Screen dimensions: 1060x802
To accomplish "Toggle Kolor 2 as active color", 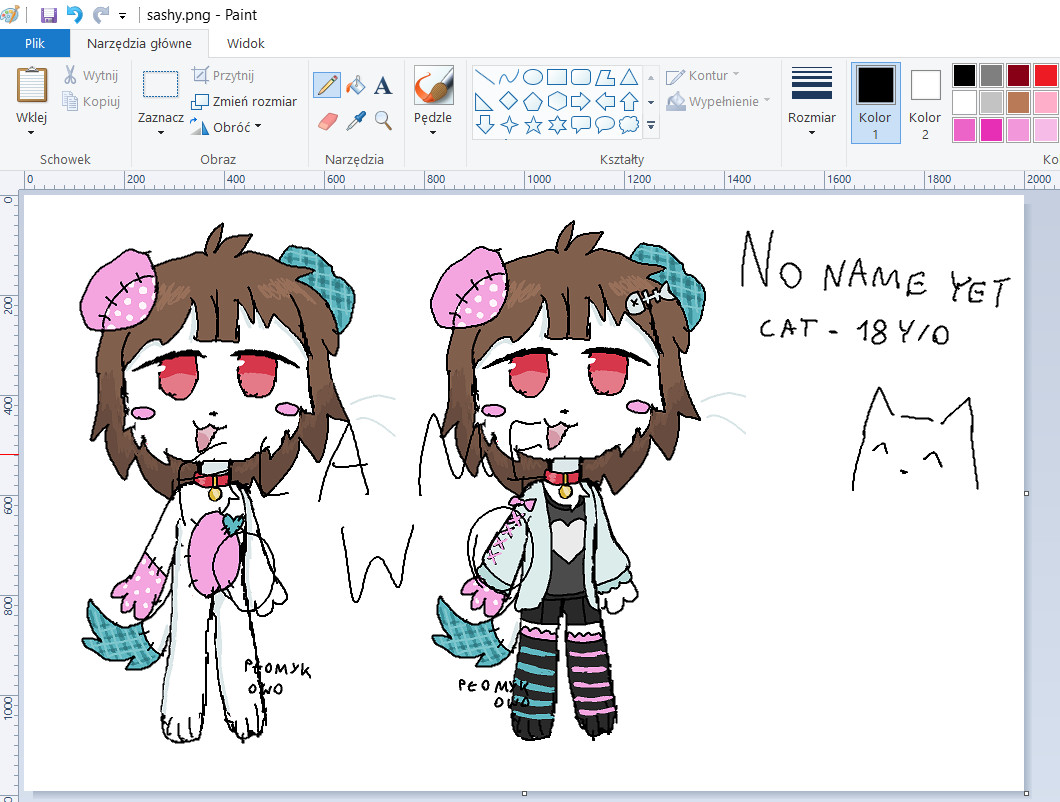I will [925, 100].
